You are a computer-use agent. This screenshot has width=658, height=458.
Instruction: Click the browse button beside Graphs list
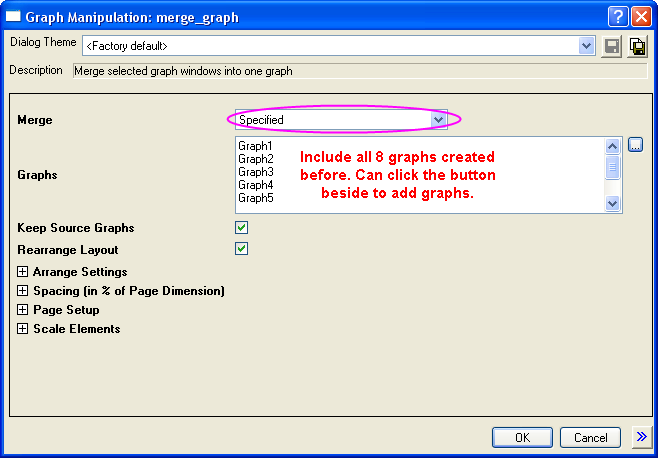coord(635,145)
